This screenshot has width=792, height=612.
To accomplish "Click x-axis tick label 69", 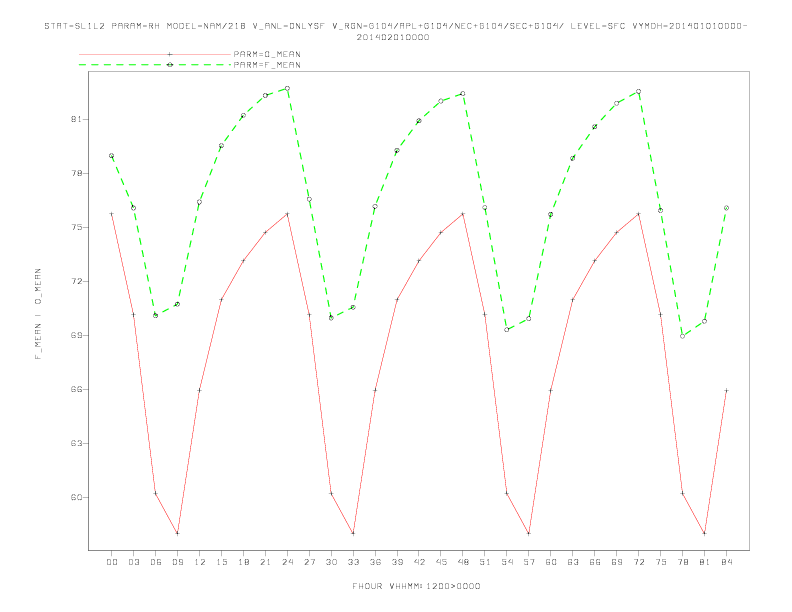I will click(617, 562).
